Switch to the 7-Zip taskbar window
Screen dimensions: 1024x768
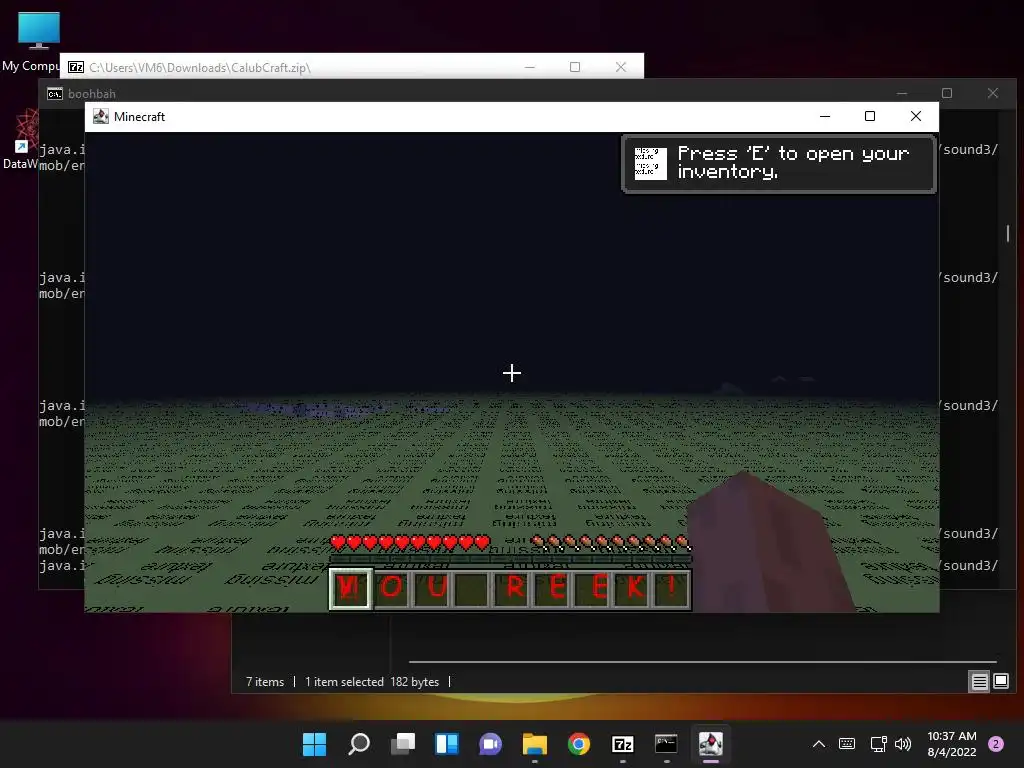(622, 744)
